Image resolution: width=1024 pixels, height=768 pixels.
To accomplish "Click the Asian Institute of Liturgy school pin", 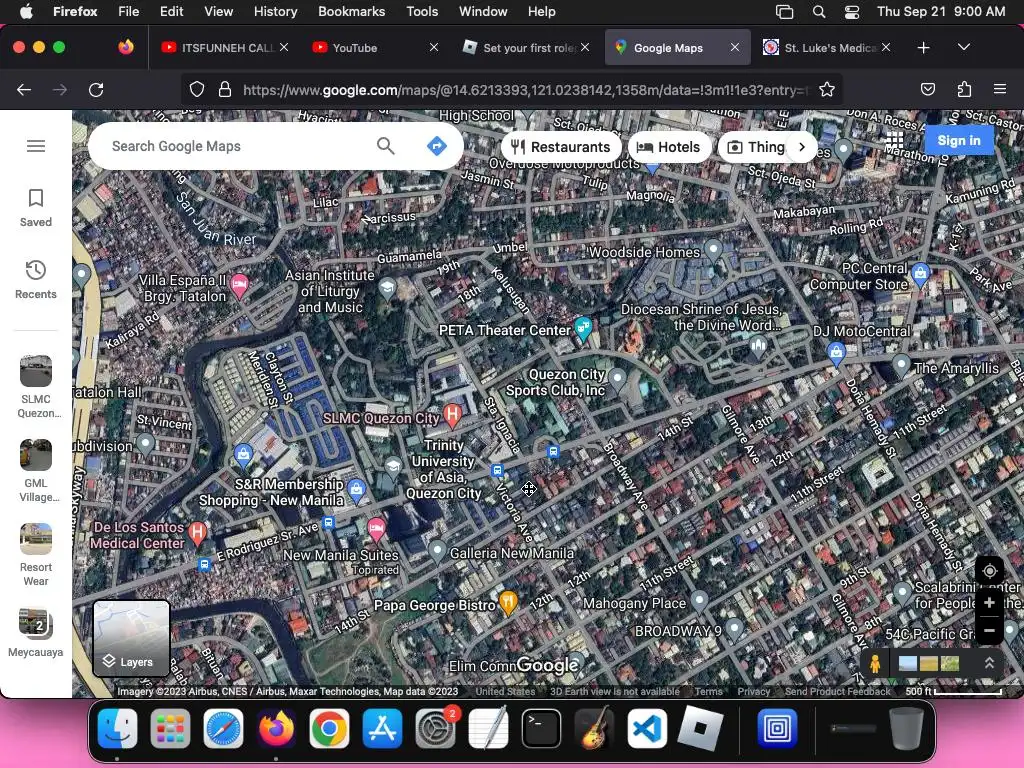I will tap(387, 288).
